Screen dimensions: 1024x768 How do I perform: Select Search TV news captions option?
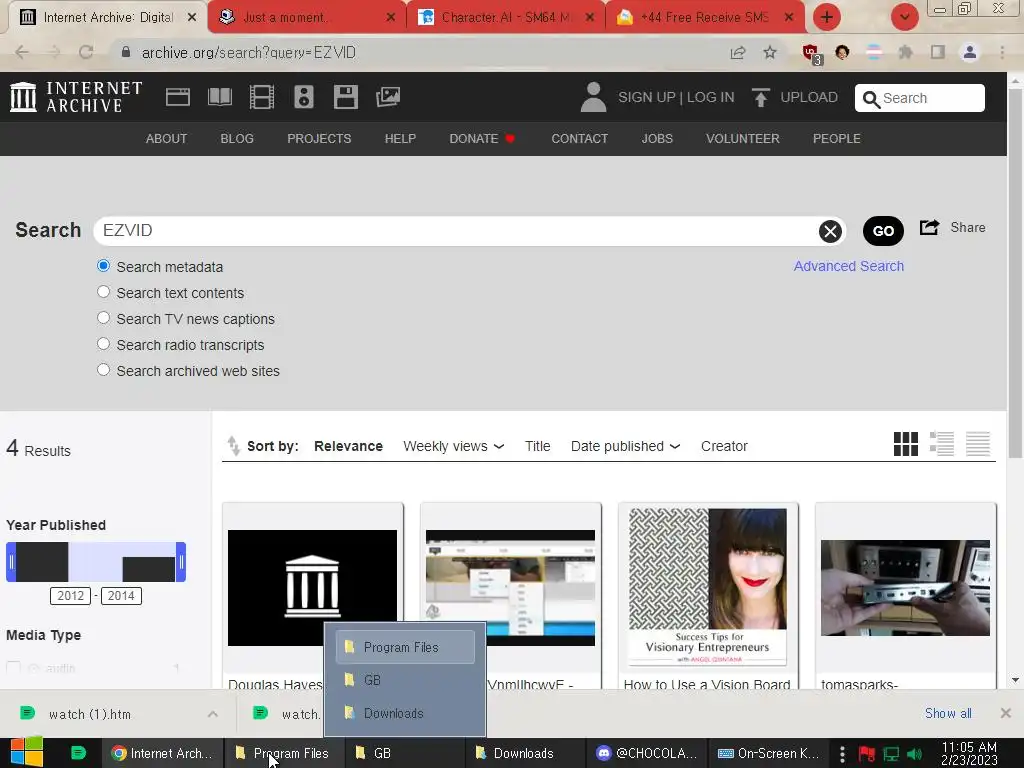pyautogui.click(x=103, y=318)
